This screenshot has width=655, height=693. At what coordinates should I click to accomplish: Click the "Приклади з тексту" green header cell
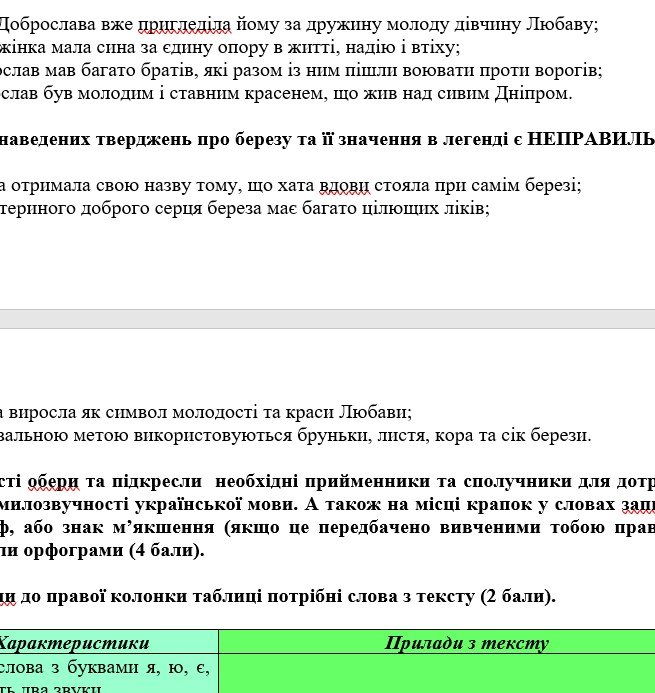(466, 643)
